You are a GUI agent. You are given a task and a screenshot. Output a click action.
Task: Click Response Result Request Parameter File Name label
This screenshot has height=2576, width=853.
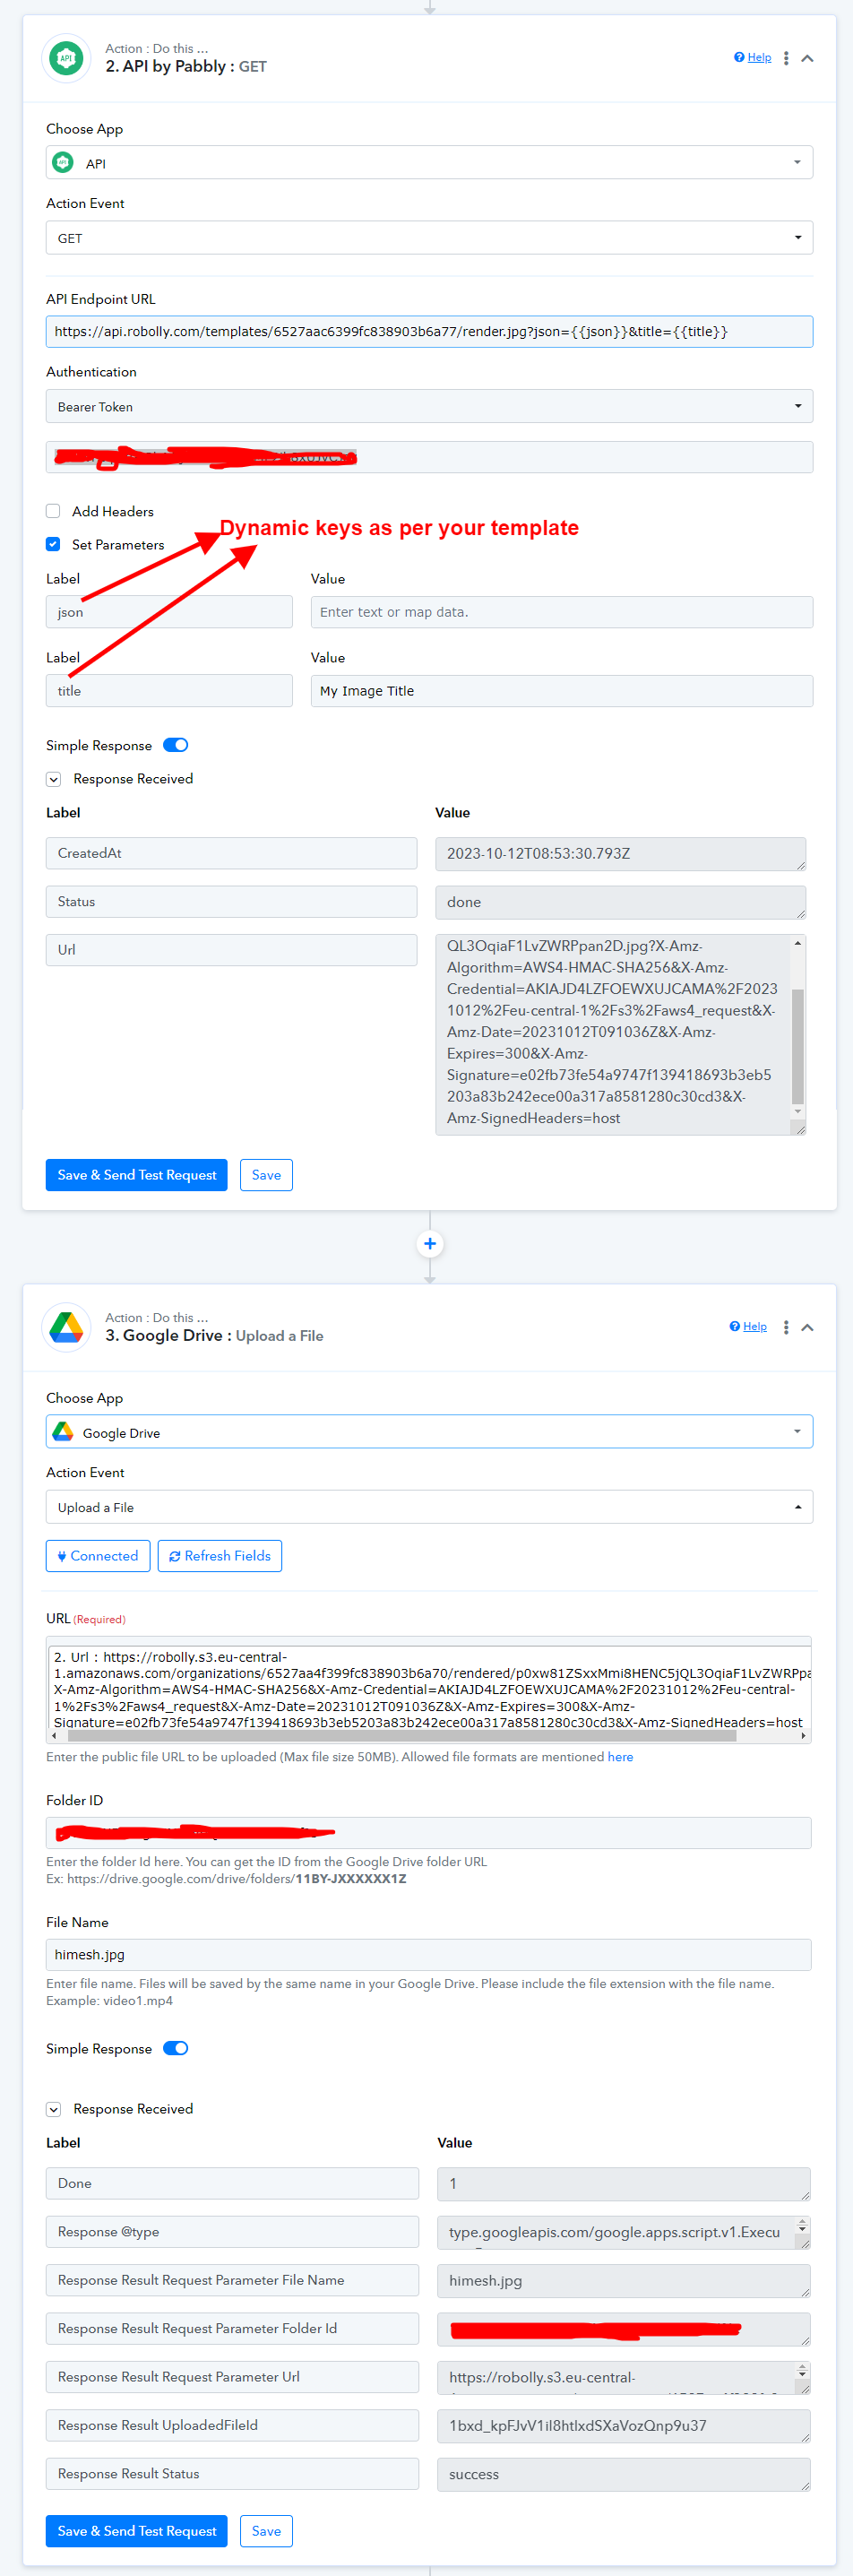point(232,2280)
